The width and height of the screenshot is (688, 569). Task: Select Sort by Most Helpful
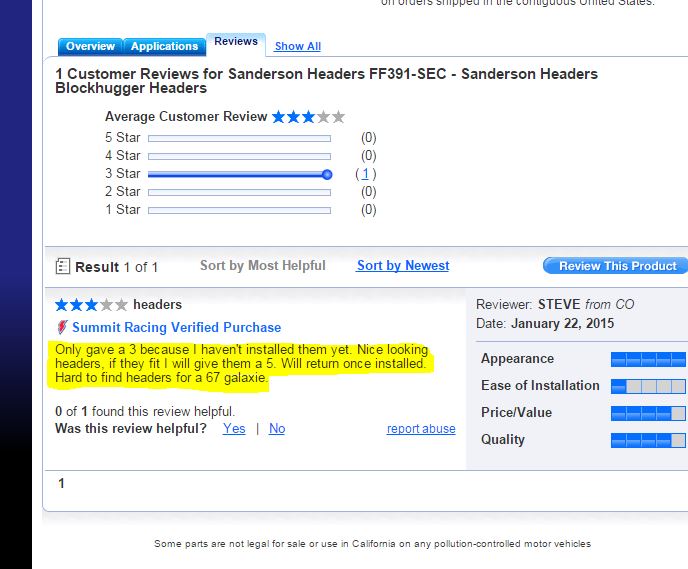(262, 265)
